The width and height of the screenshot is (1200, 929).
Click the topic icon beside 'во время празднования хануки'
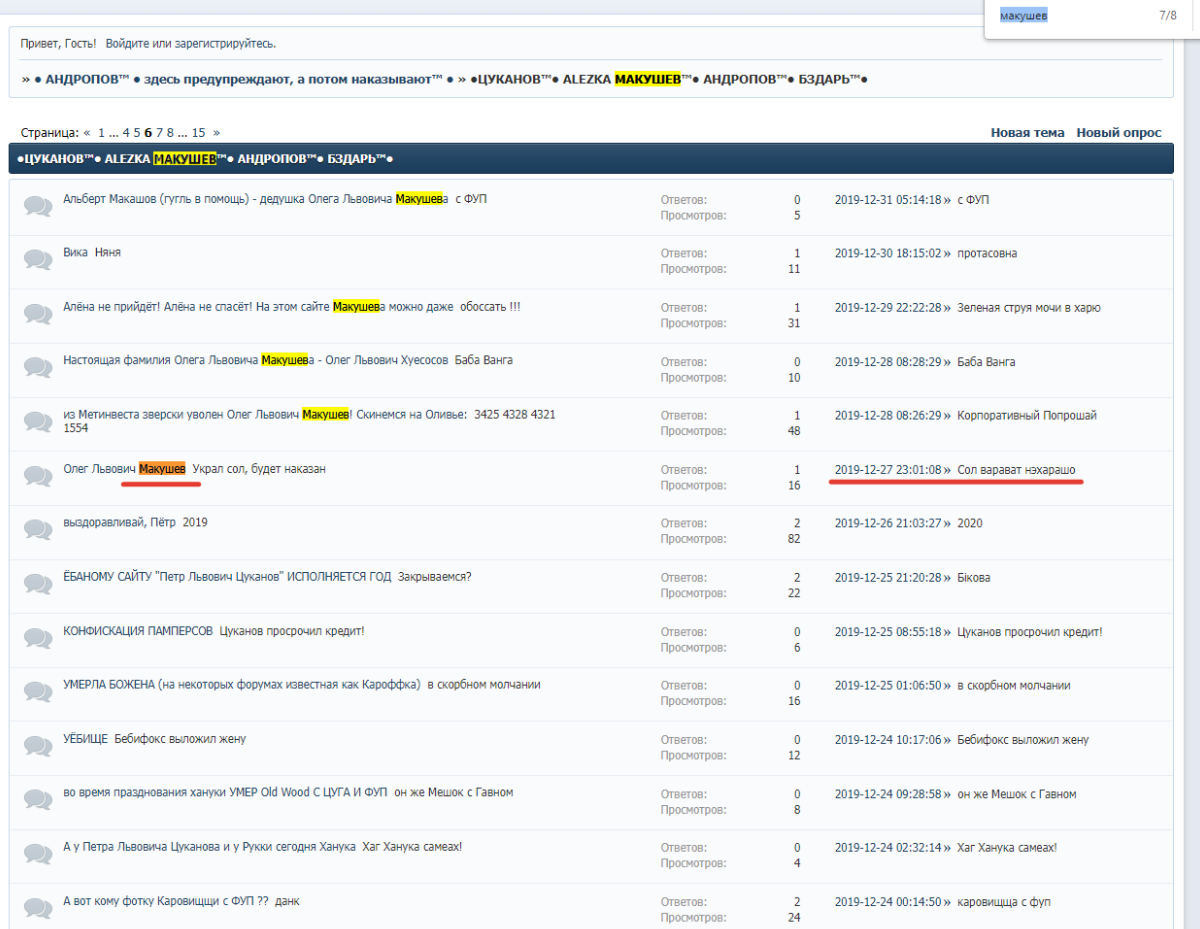(x=38, y=800)
